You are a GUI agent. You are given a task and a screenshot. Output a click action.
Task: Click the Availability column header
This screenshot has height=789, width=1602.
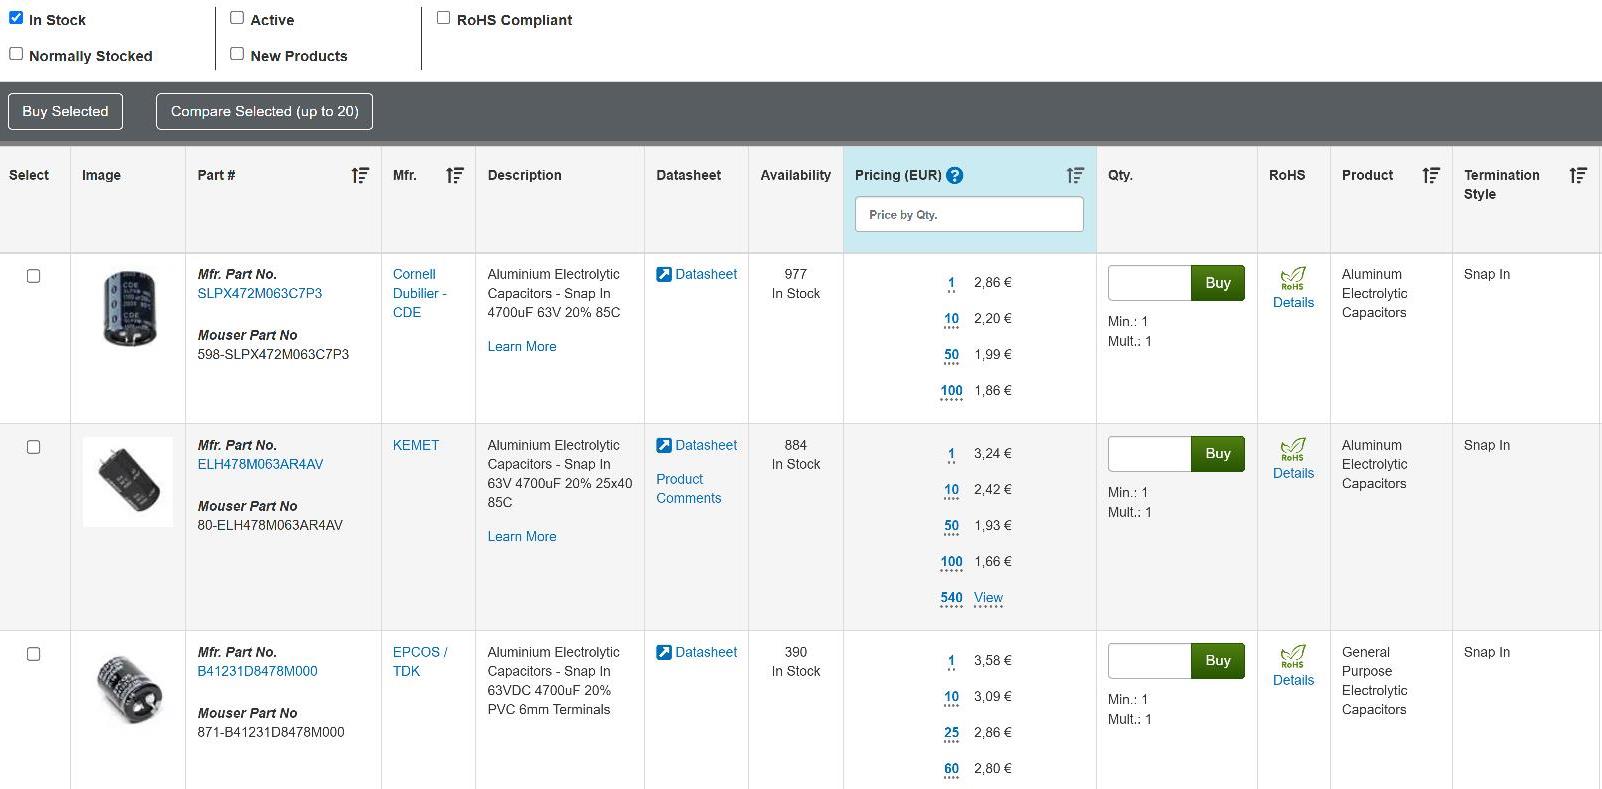point(795,175)
